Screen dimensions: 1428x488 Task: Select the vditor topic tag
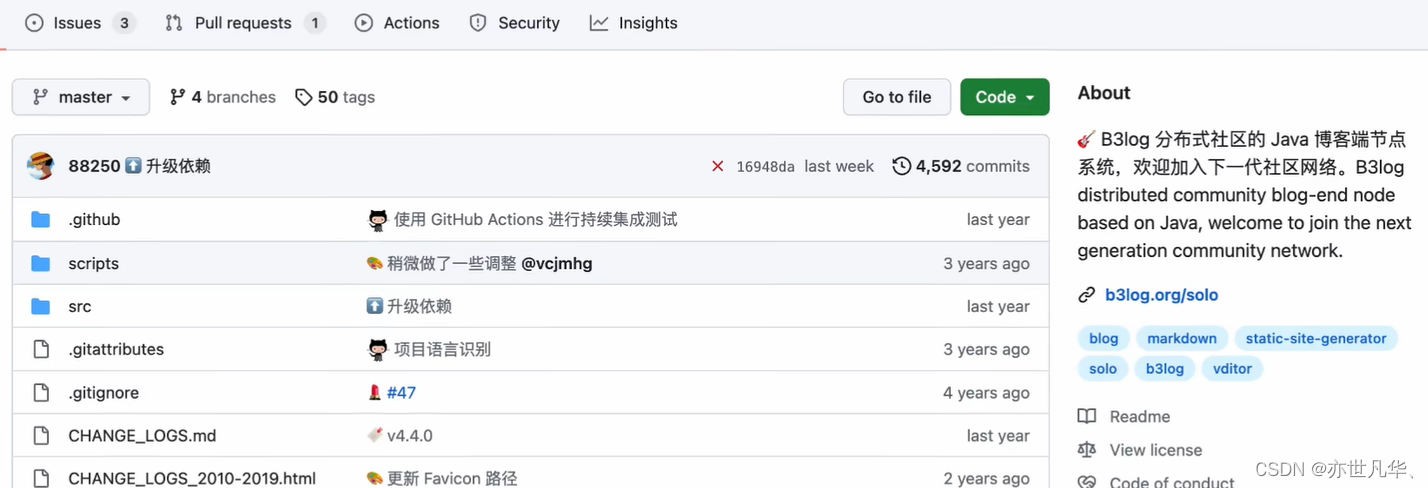coord(1232,369)
